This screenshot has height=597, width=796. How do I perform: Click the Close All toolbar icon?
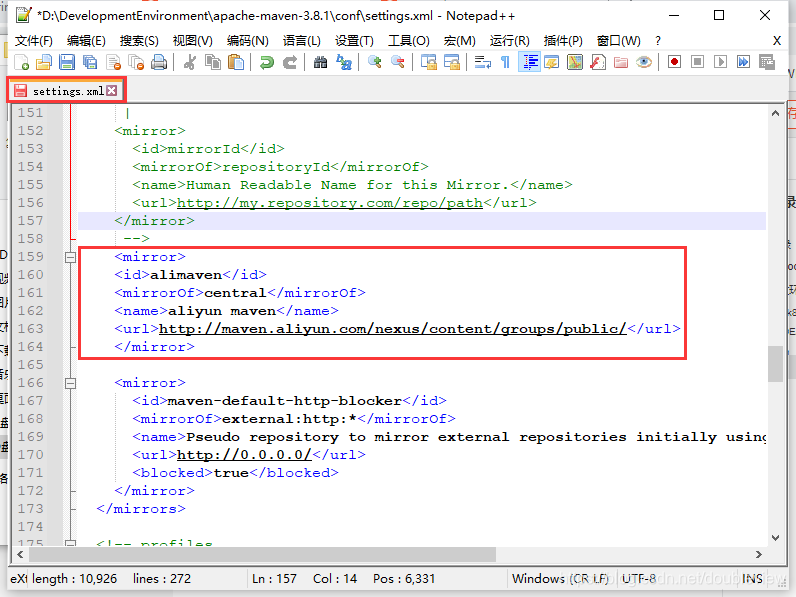coord(136,62)
